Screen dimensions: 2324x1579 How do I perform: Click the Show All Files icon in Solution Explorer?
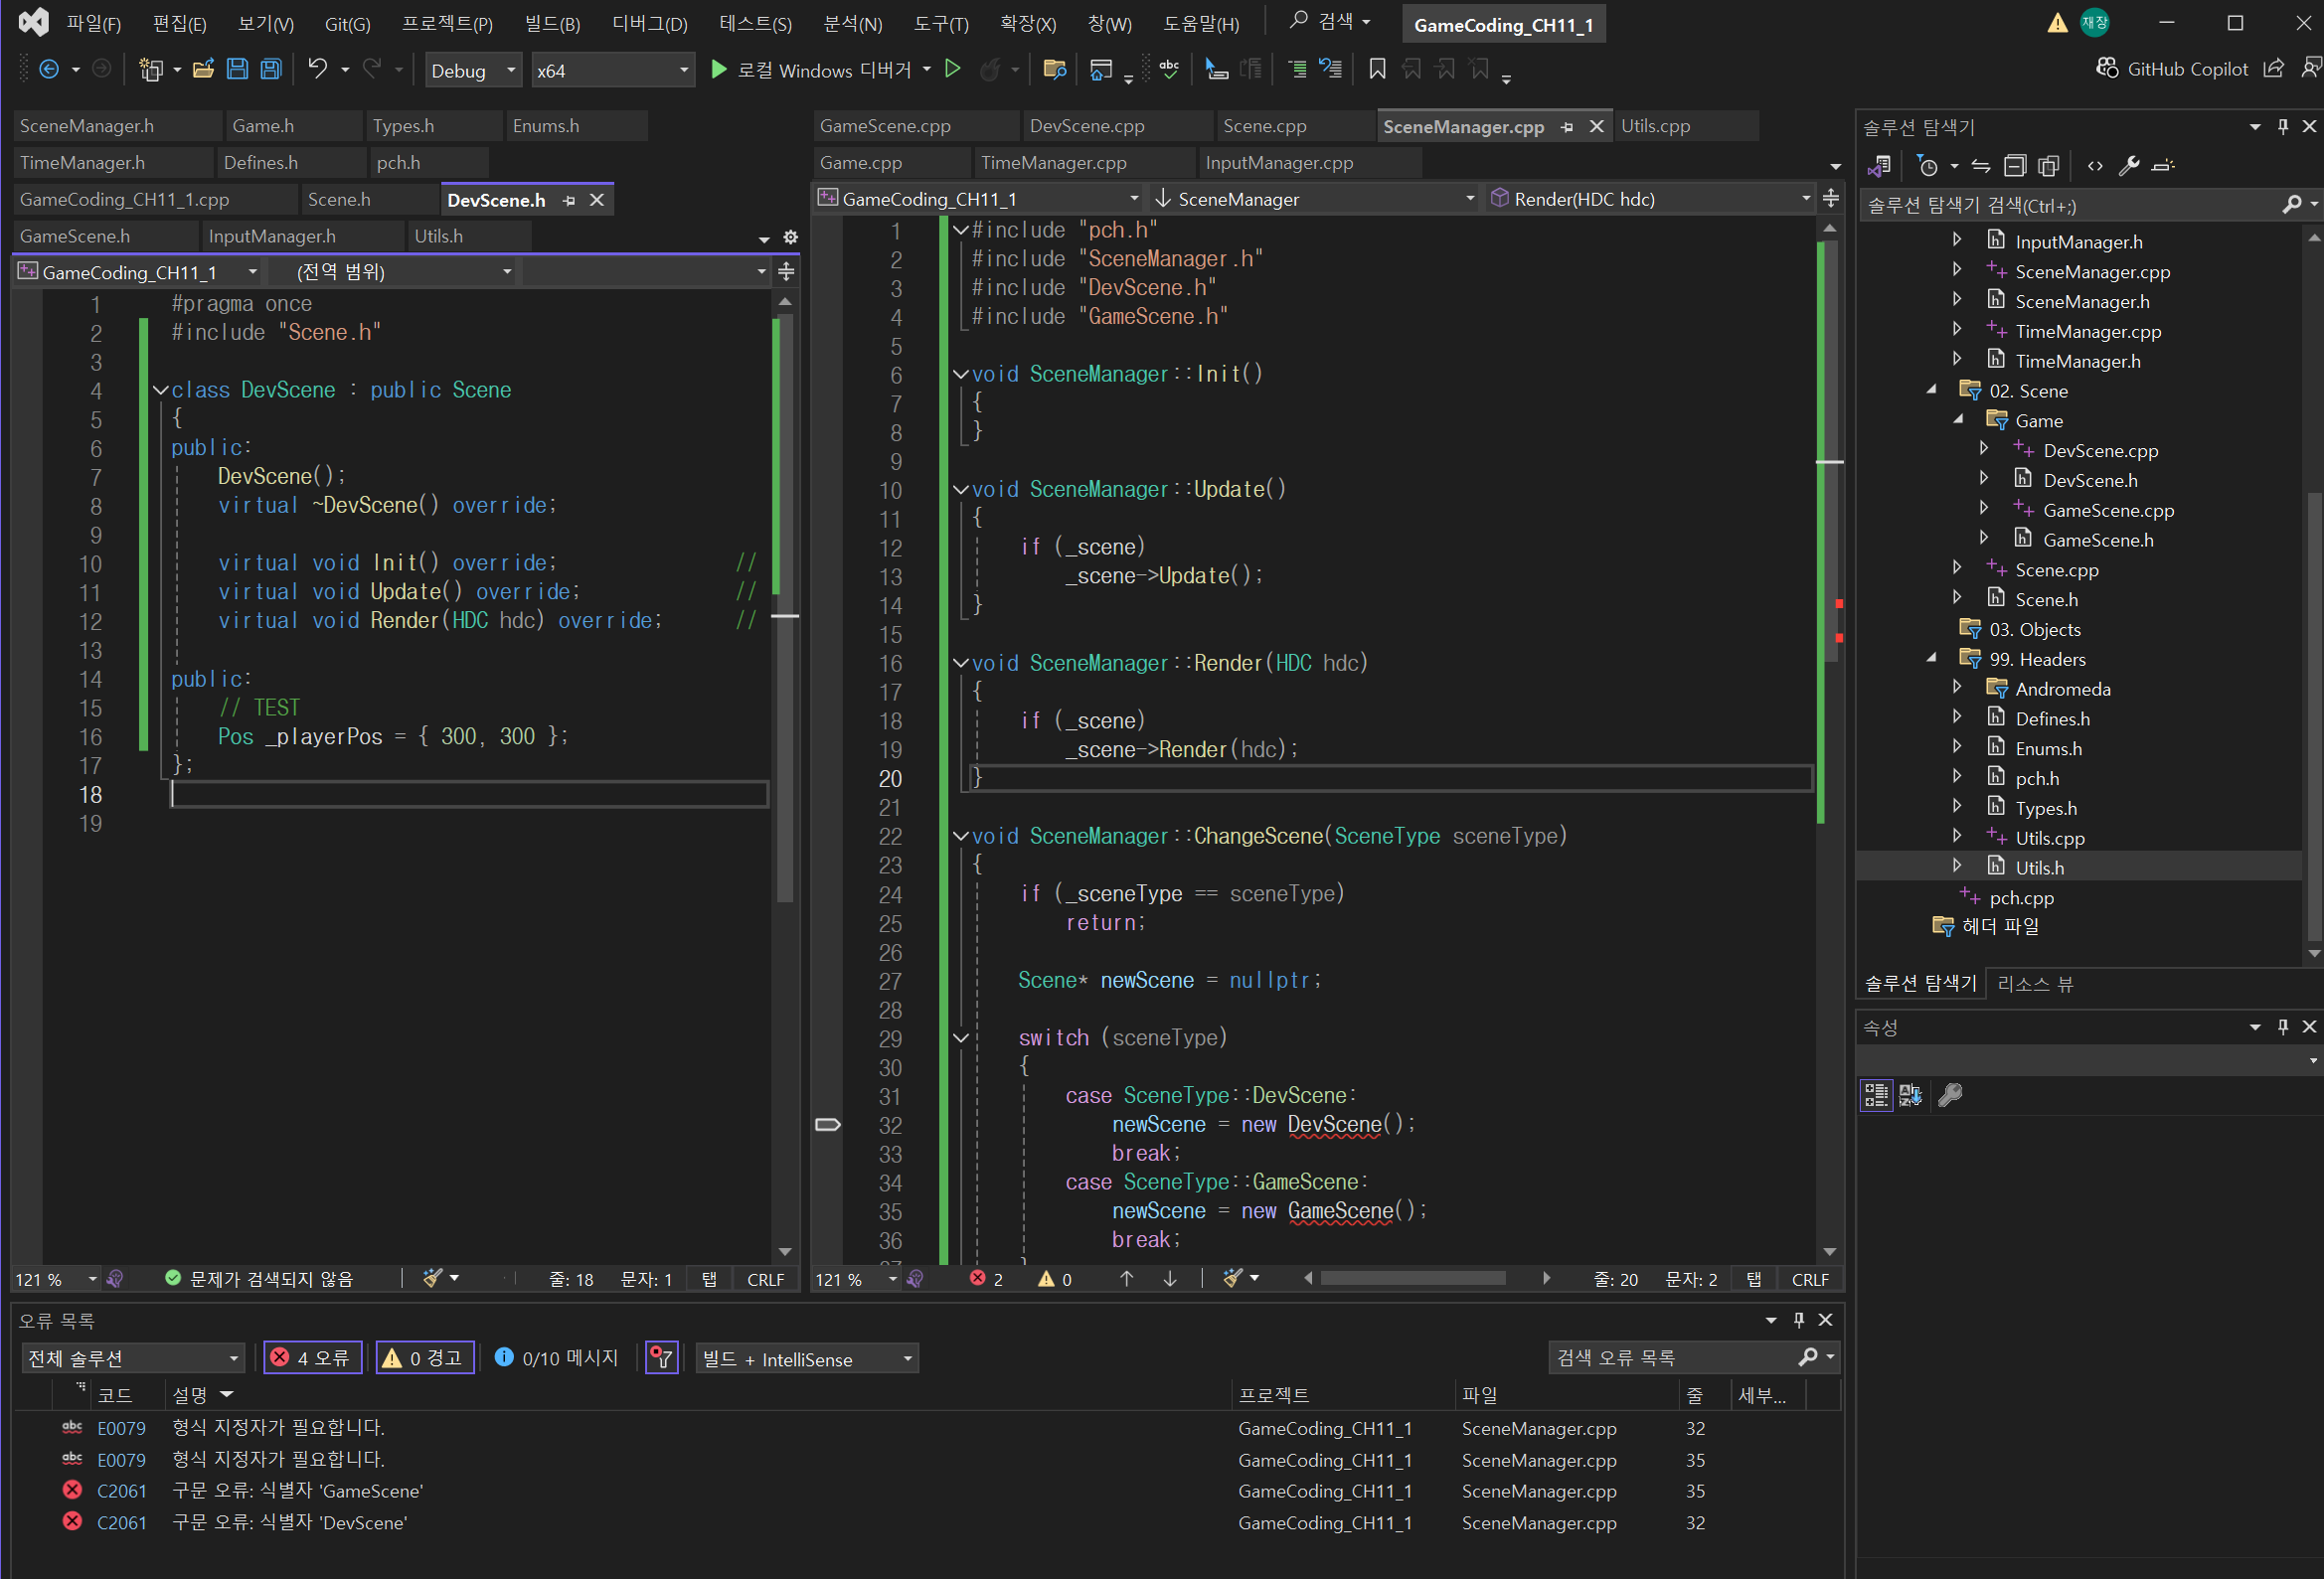tap(2048, 166)
